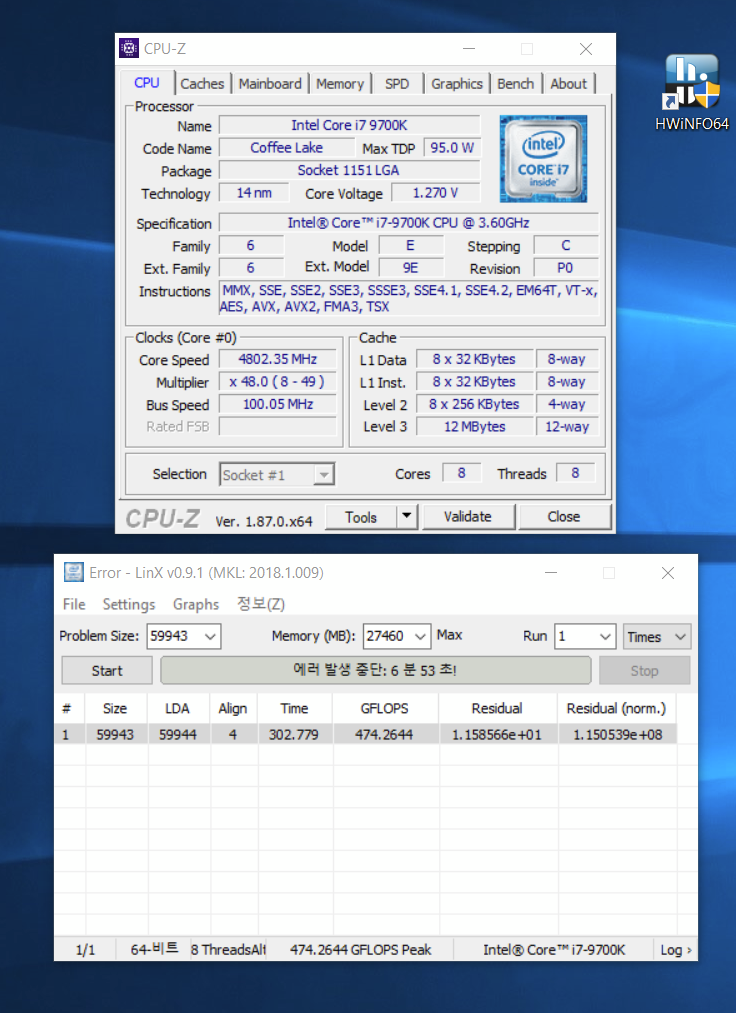Open the Memory tab in CPU-Z
This screenshot has height=1013, width=736.
click(x=340, y=84)
